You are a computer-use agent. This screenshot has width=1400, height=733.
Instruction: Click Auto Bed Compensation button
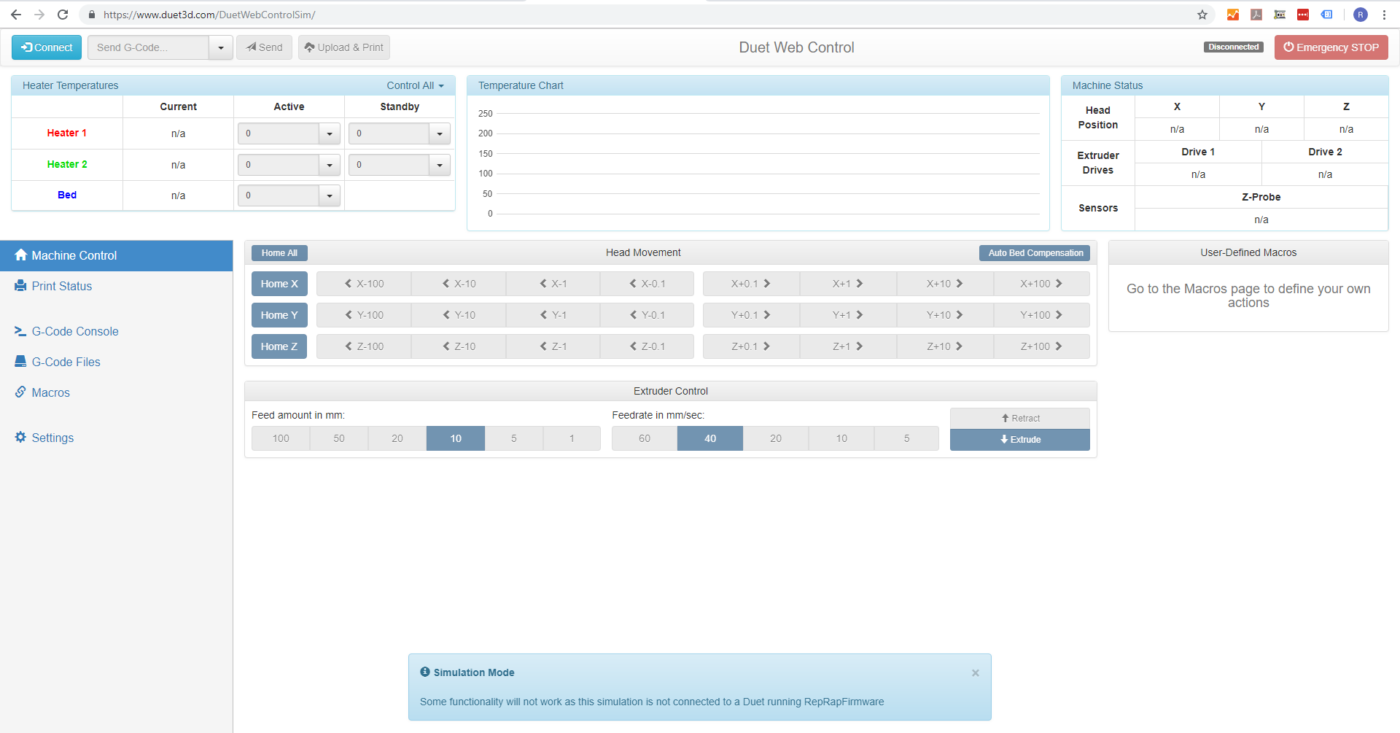[x=1034, y=253]
